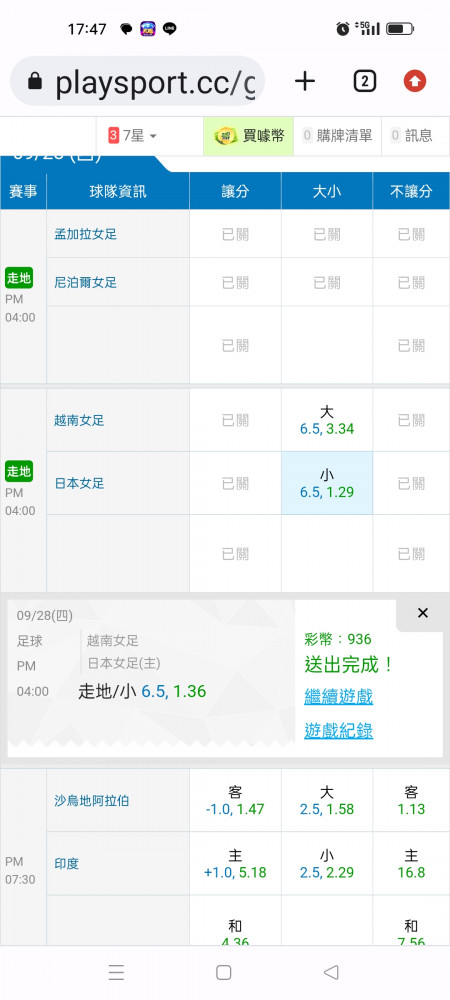
Task: Open the 訊息 tab
Action: [x=412, y=135]
